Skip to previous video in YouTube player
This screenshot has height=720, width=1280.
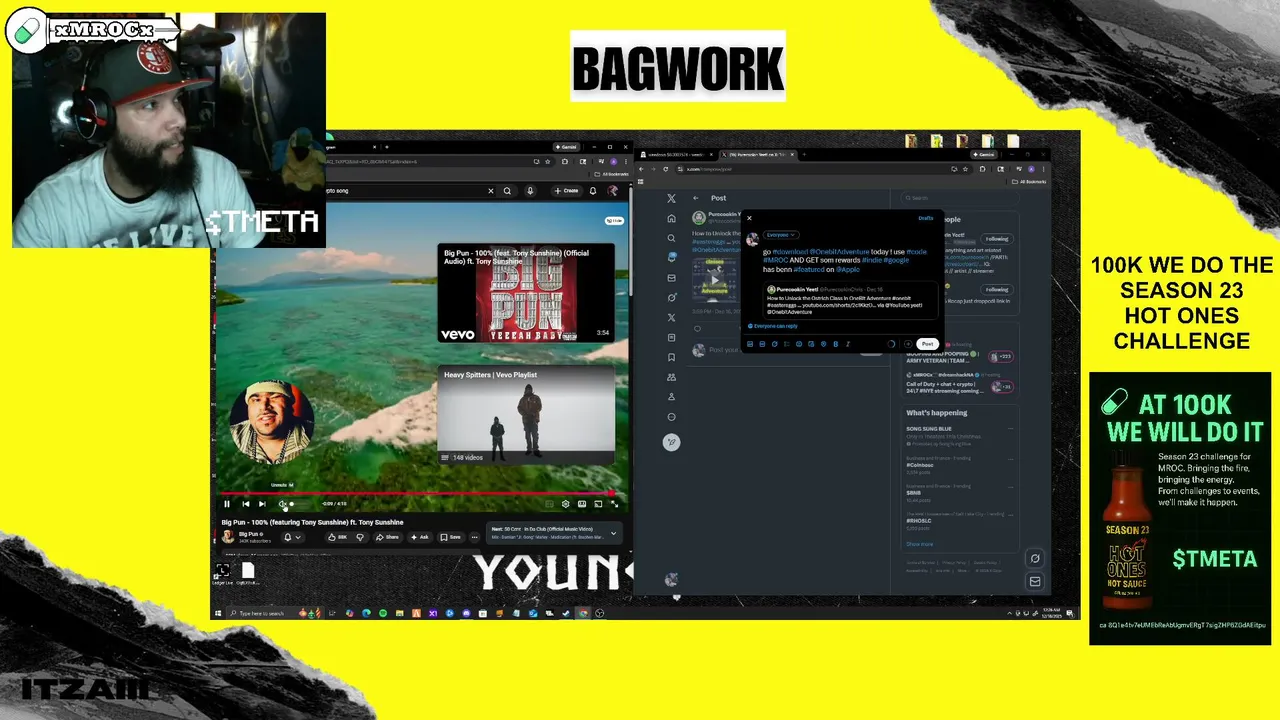[246, 504]
